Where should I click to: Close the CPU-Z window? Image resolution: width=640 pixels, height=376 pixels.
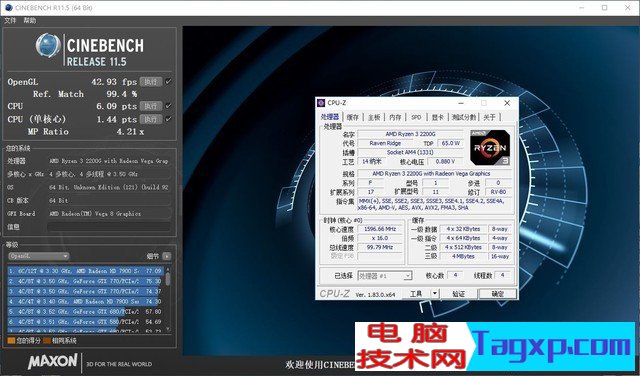[x=507, y=103]
